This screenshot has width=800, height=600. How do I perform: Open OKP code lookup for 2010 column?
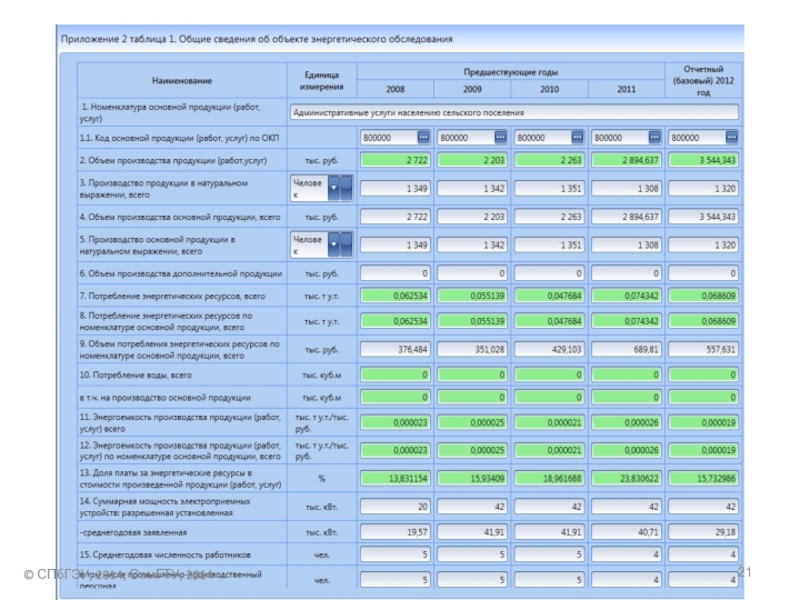pos(577,137)
